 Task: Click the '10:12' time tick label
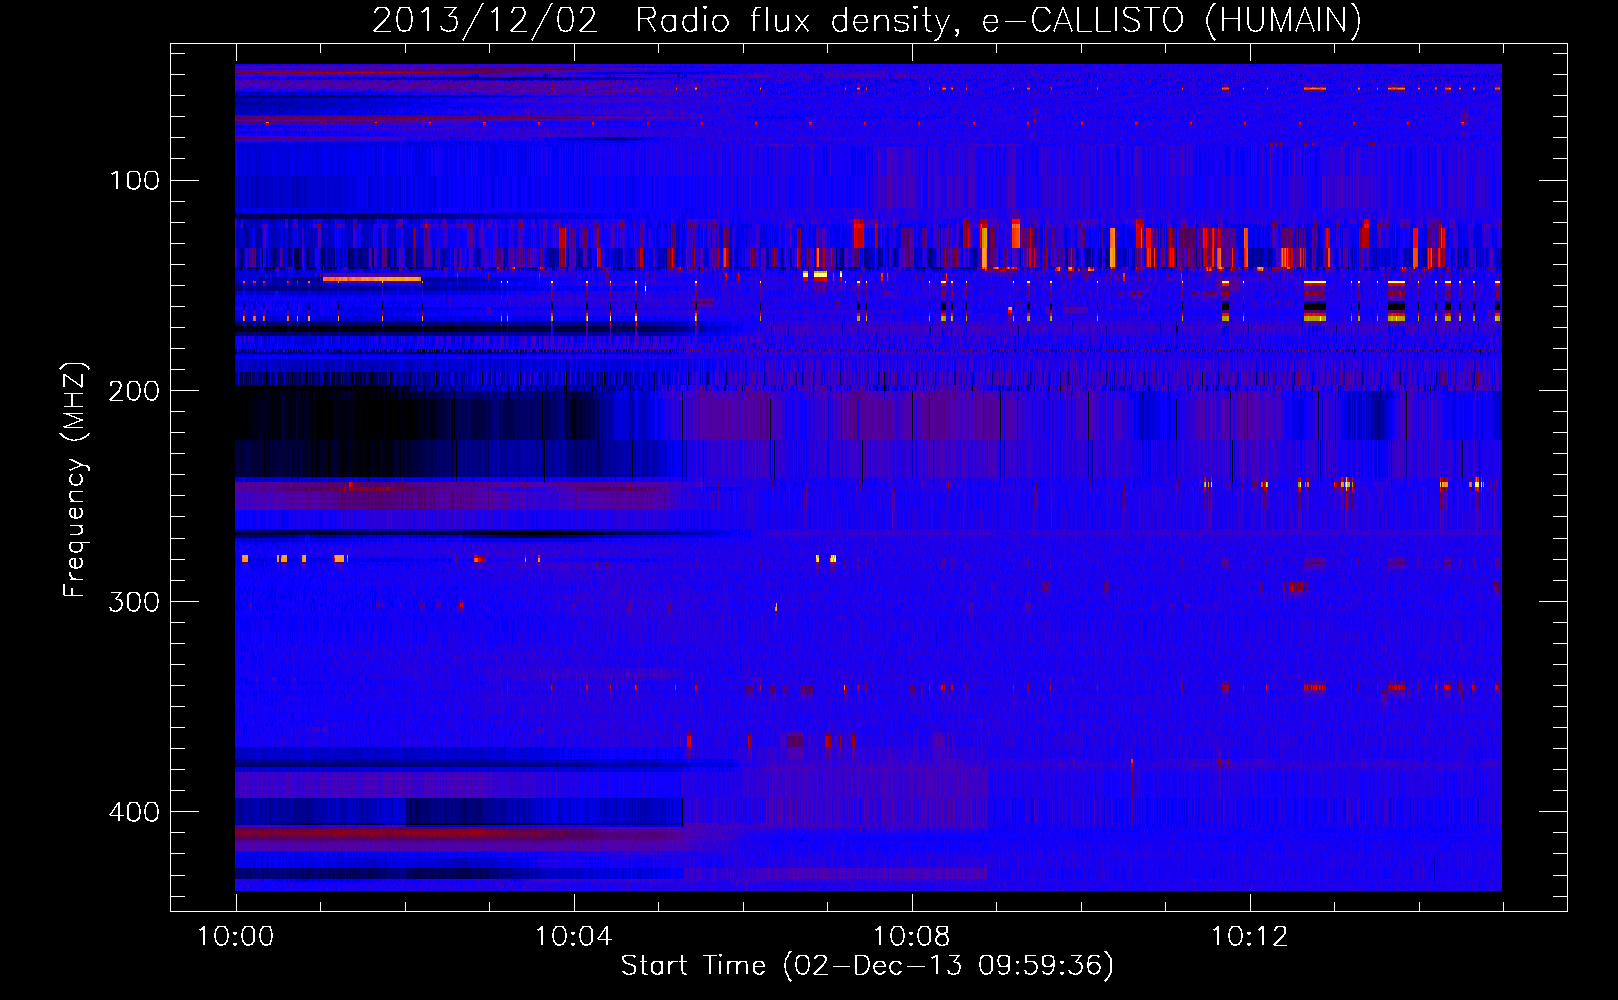pyautogui.click(x=1249, y=937)
